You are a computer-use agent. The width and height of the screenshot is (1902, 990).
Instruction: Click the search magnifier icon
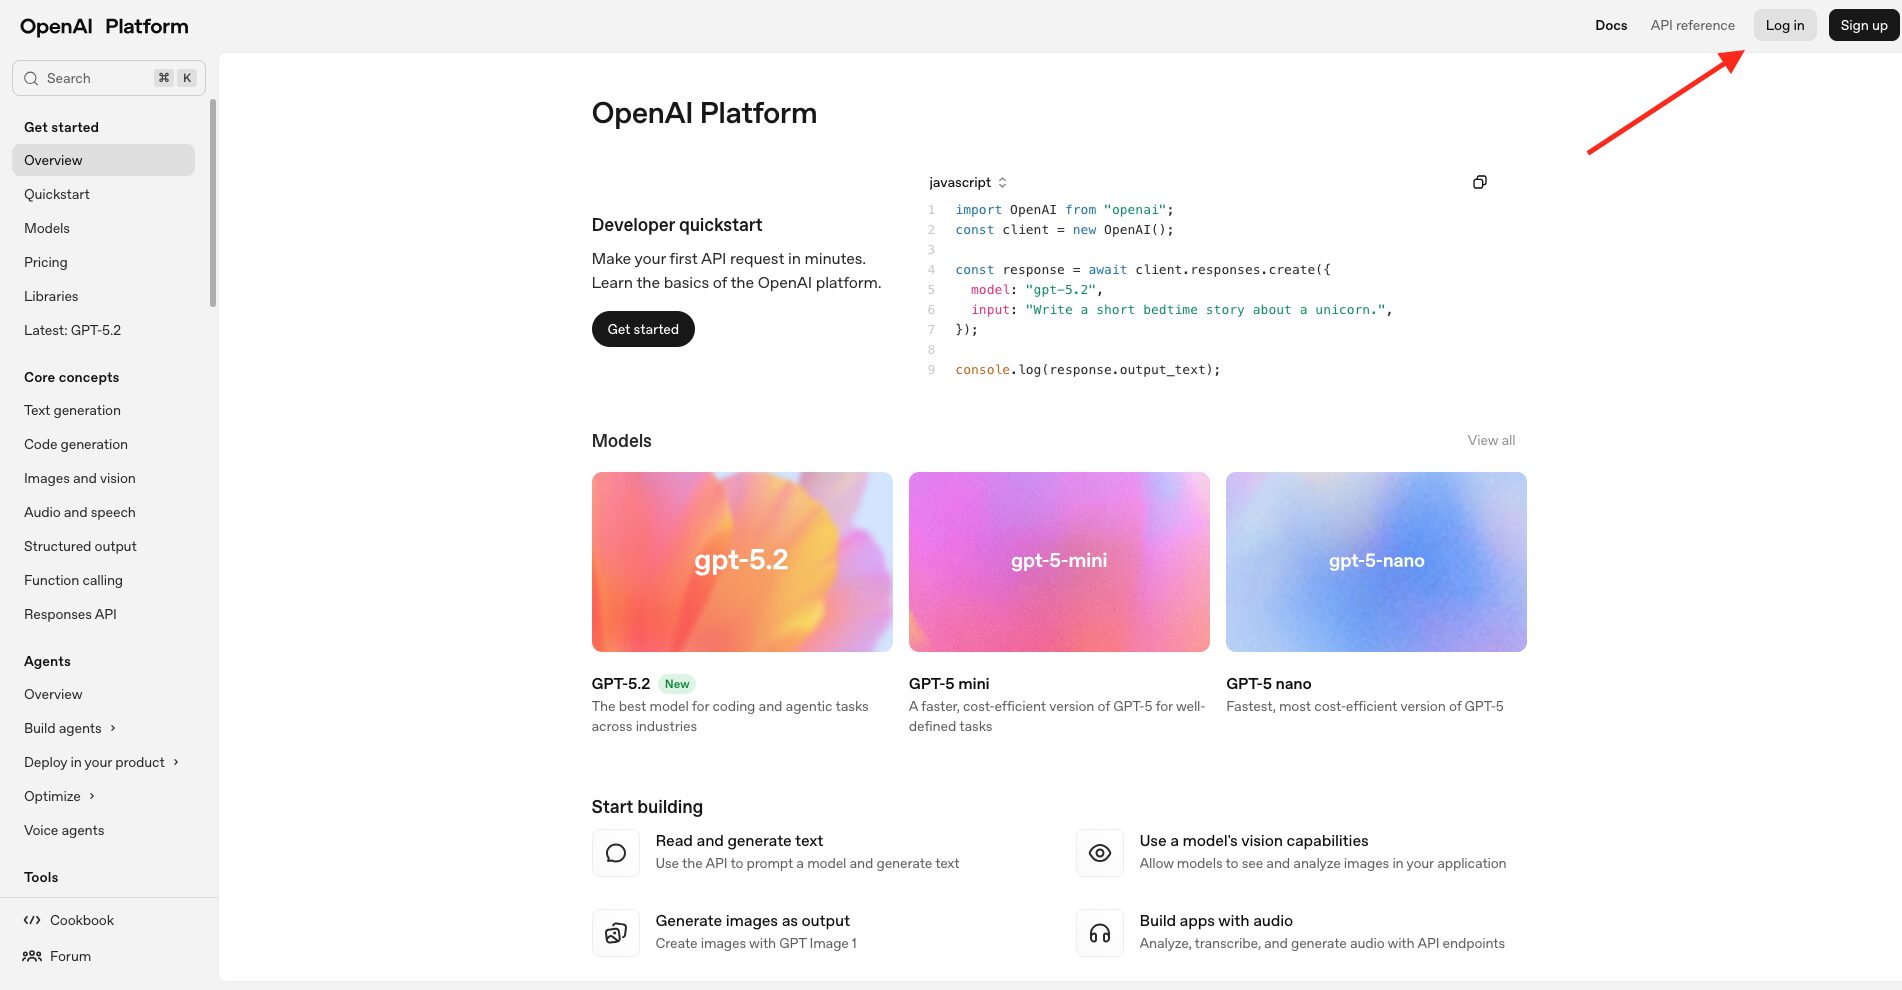click(x=31, y=77)
